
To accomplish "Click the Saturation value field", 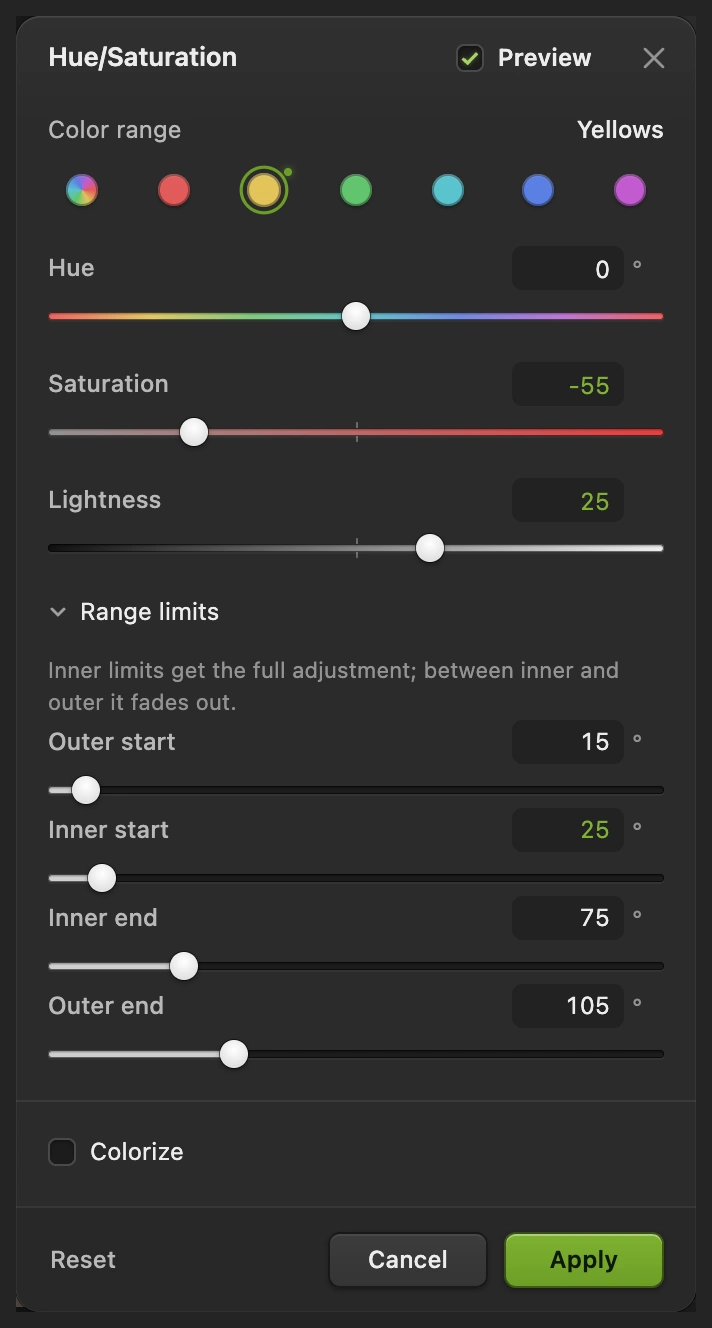I will pyautogui.click(x=568, y=385).
